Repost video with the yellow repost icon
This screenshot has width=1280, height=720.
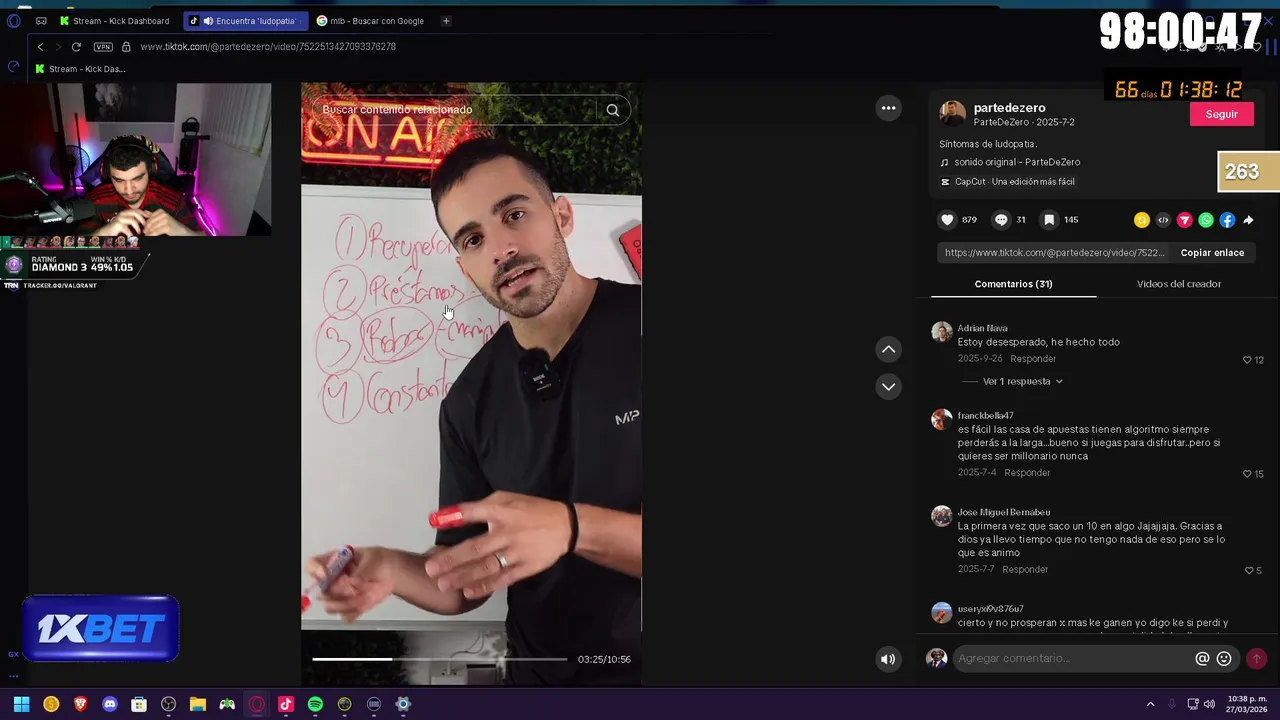click(x=1141, y=220)
